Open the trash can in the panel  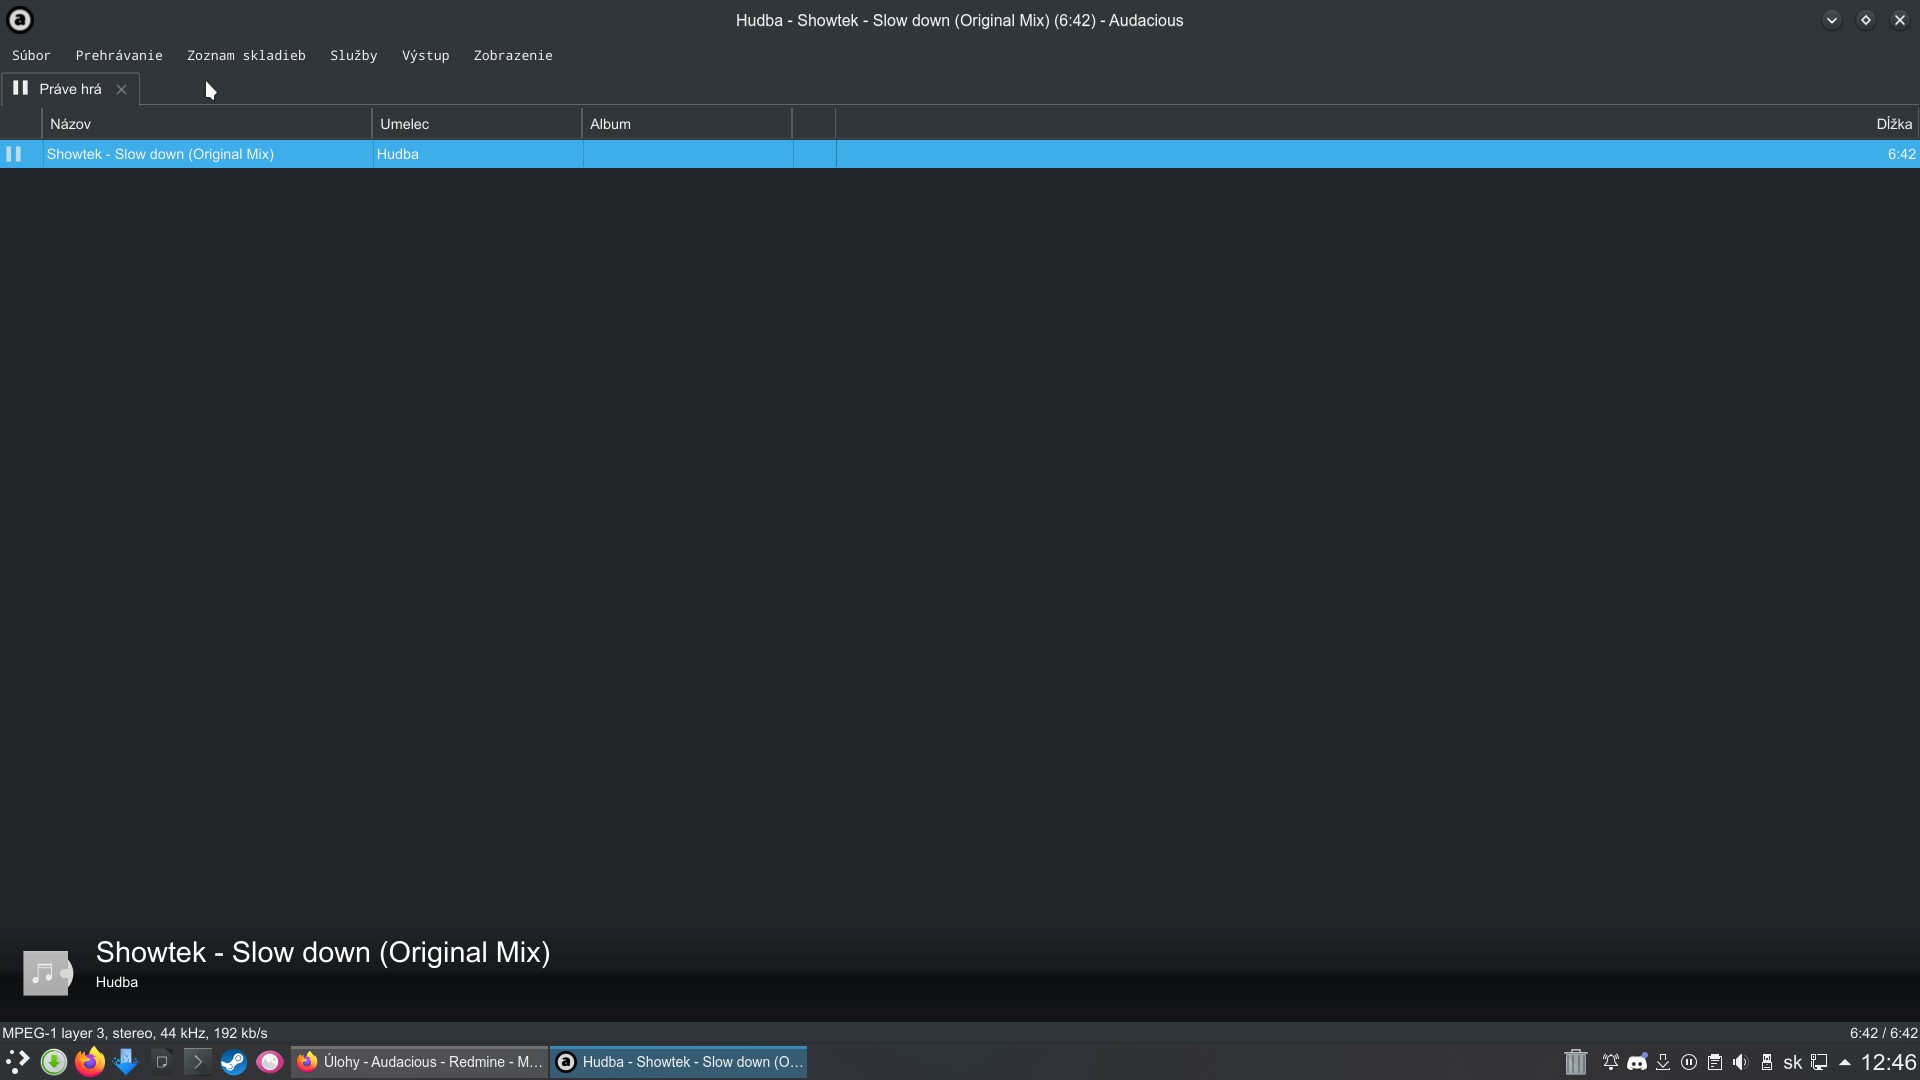click(1576, 1062)
